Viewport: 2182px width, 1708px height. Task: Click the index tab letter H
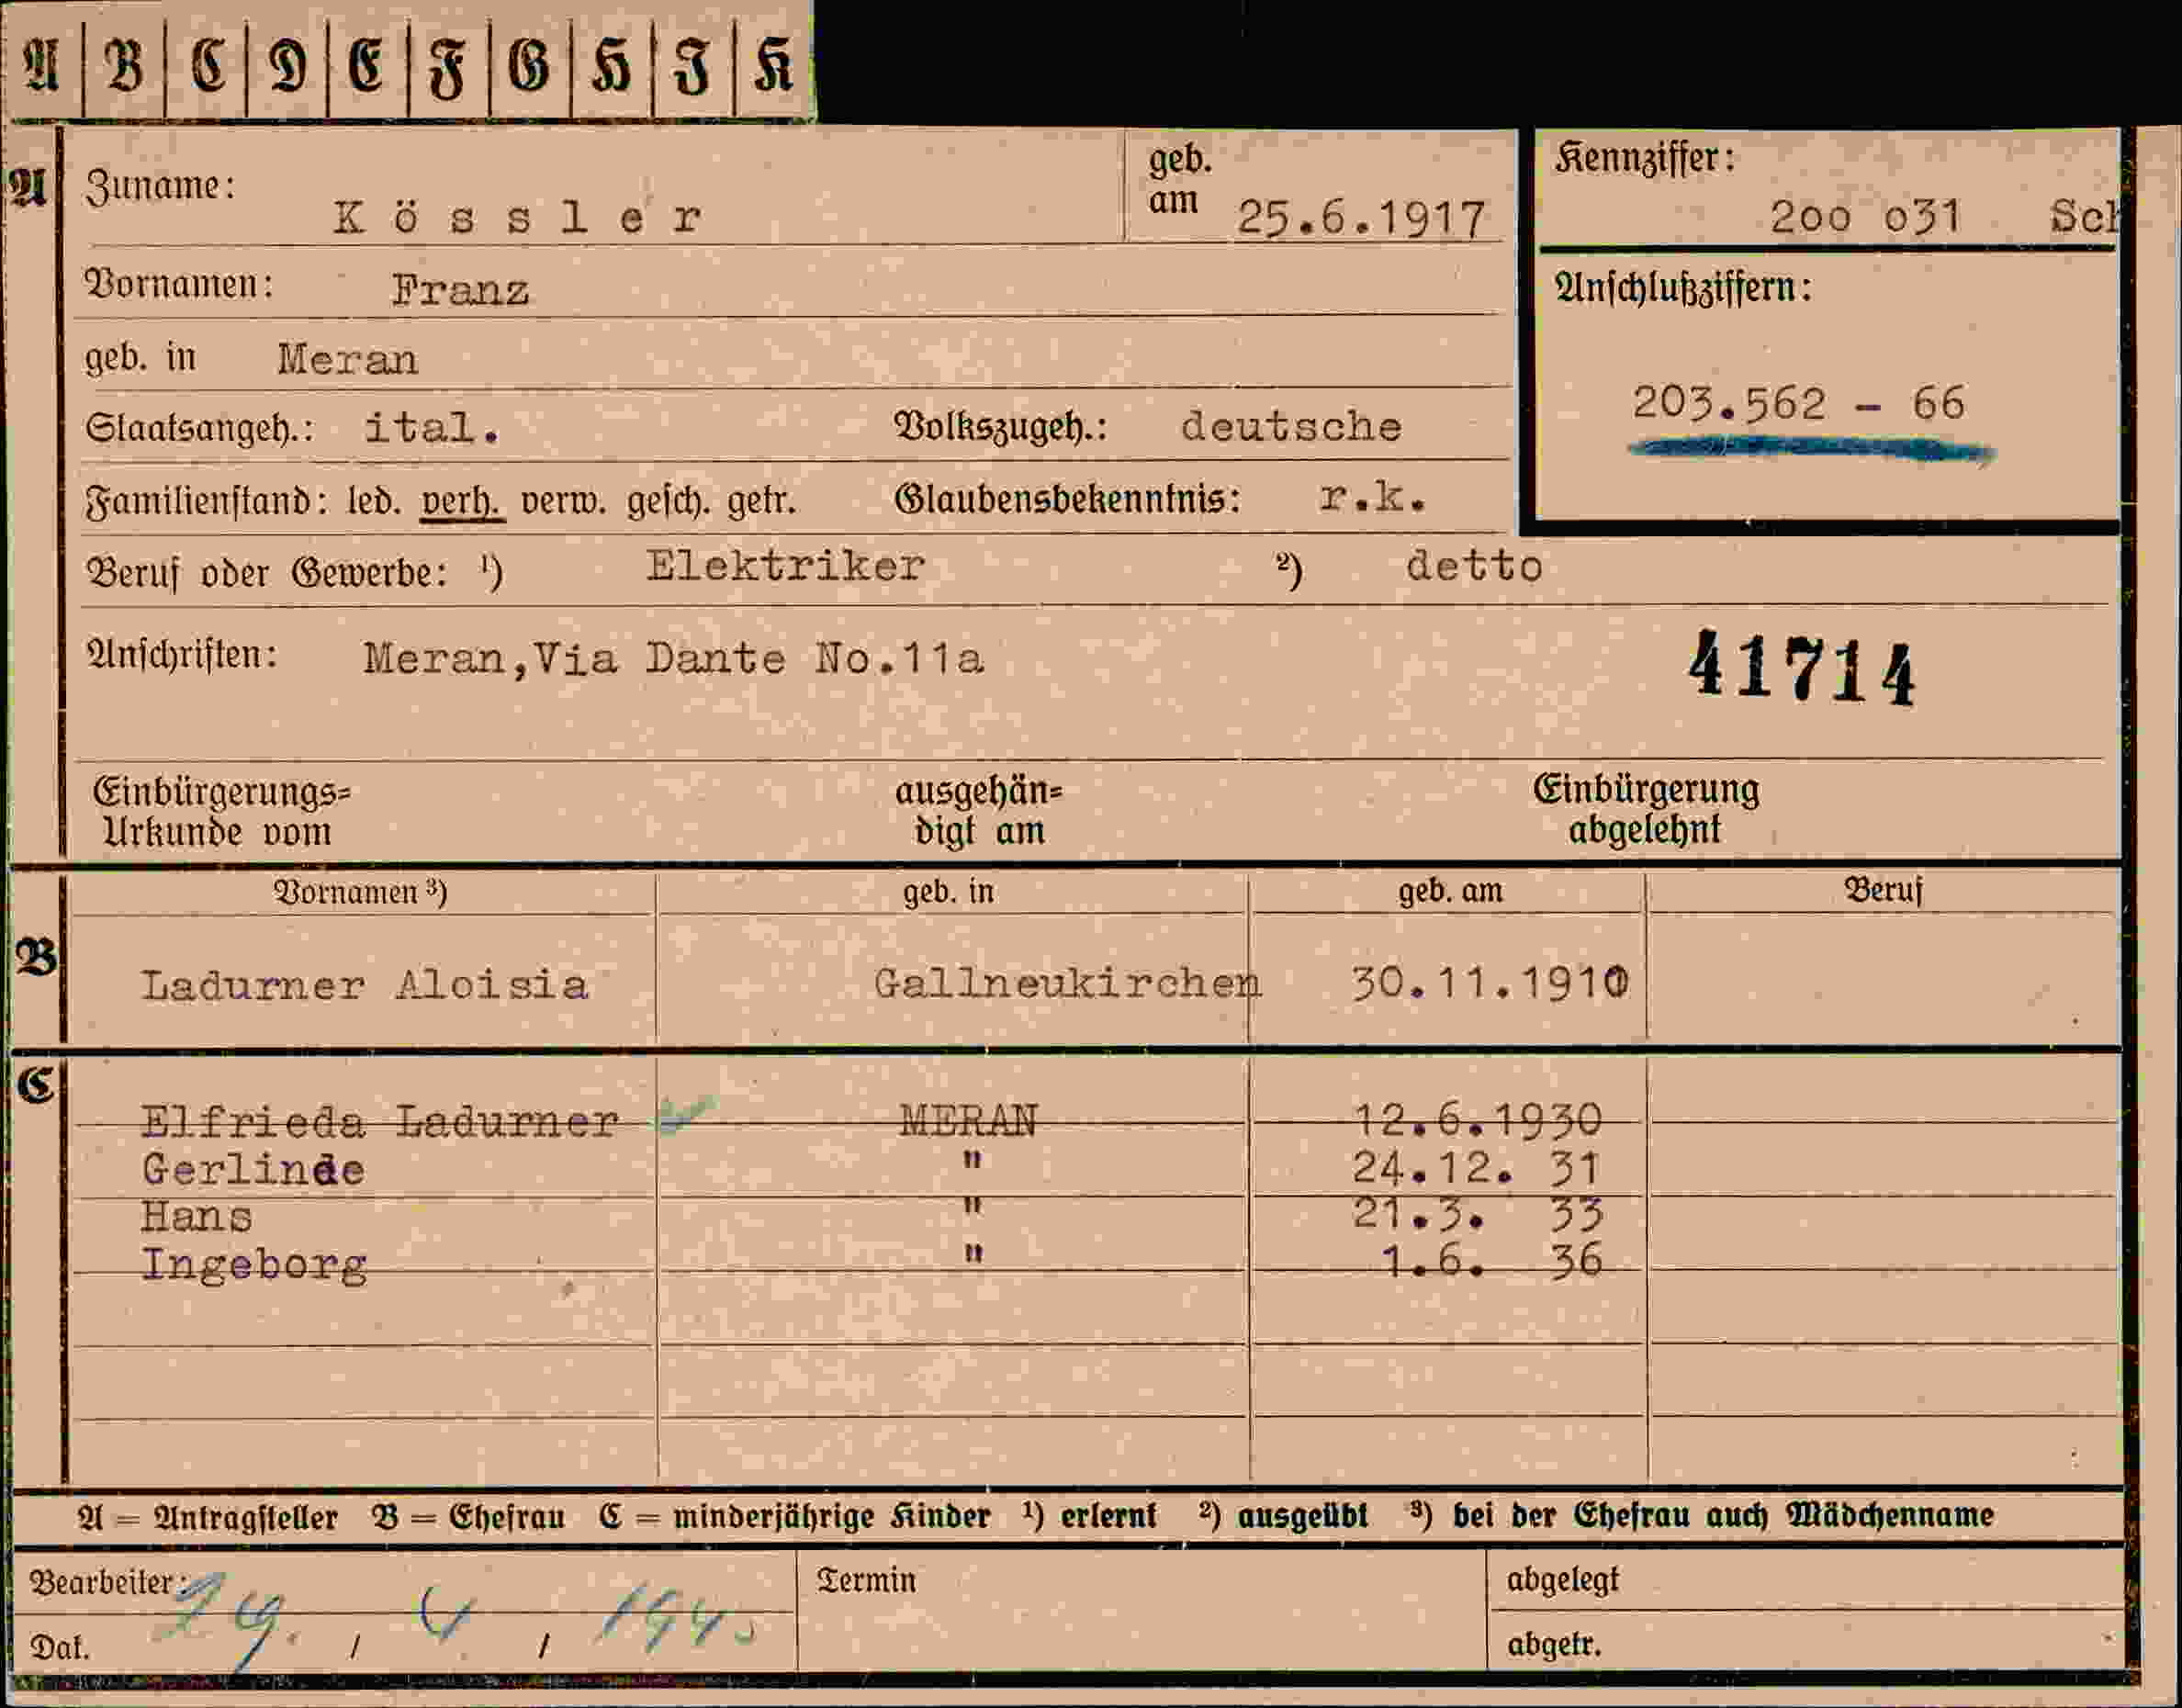611,67
